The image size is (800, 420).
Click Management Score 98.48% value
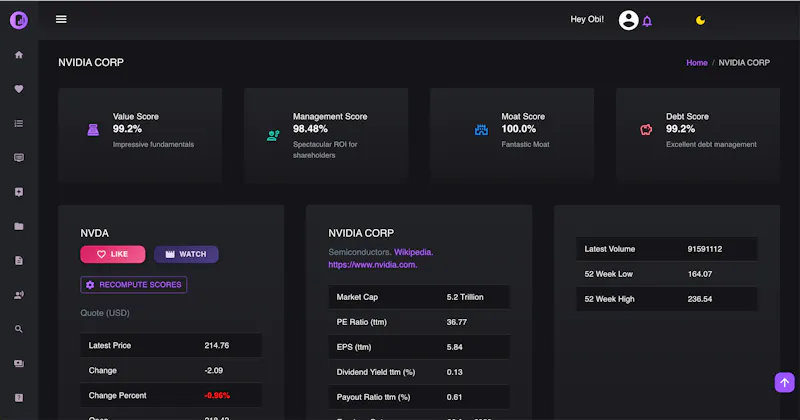point(310,129)
